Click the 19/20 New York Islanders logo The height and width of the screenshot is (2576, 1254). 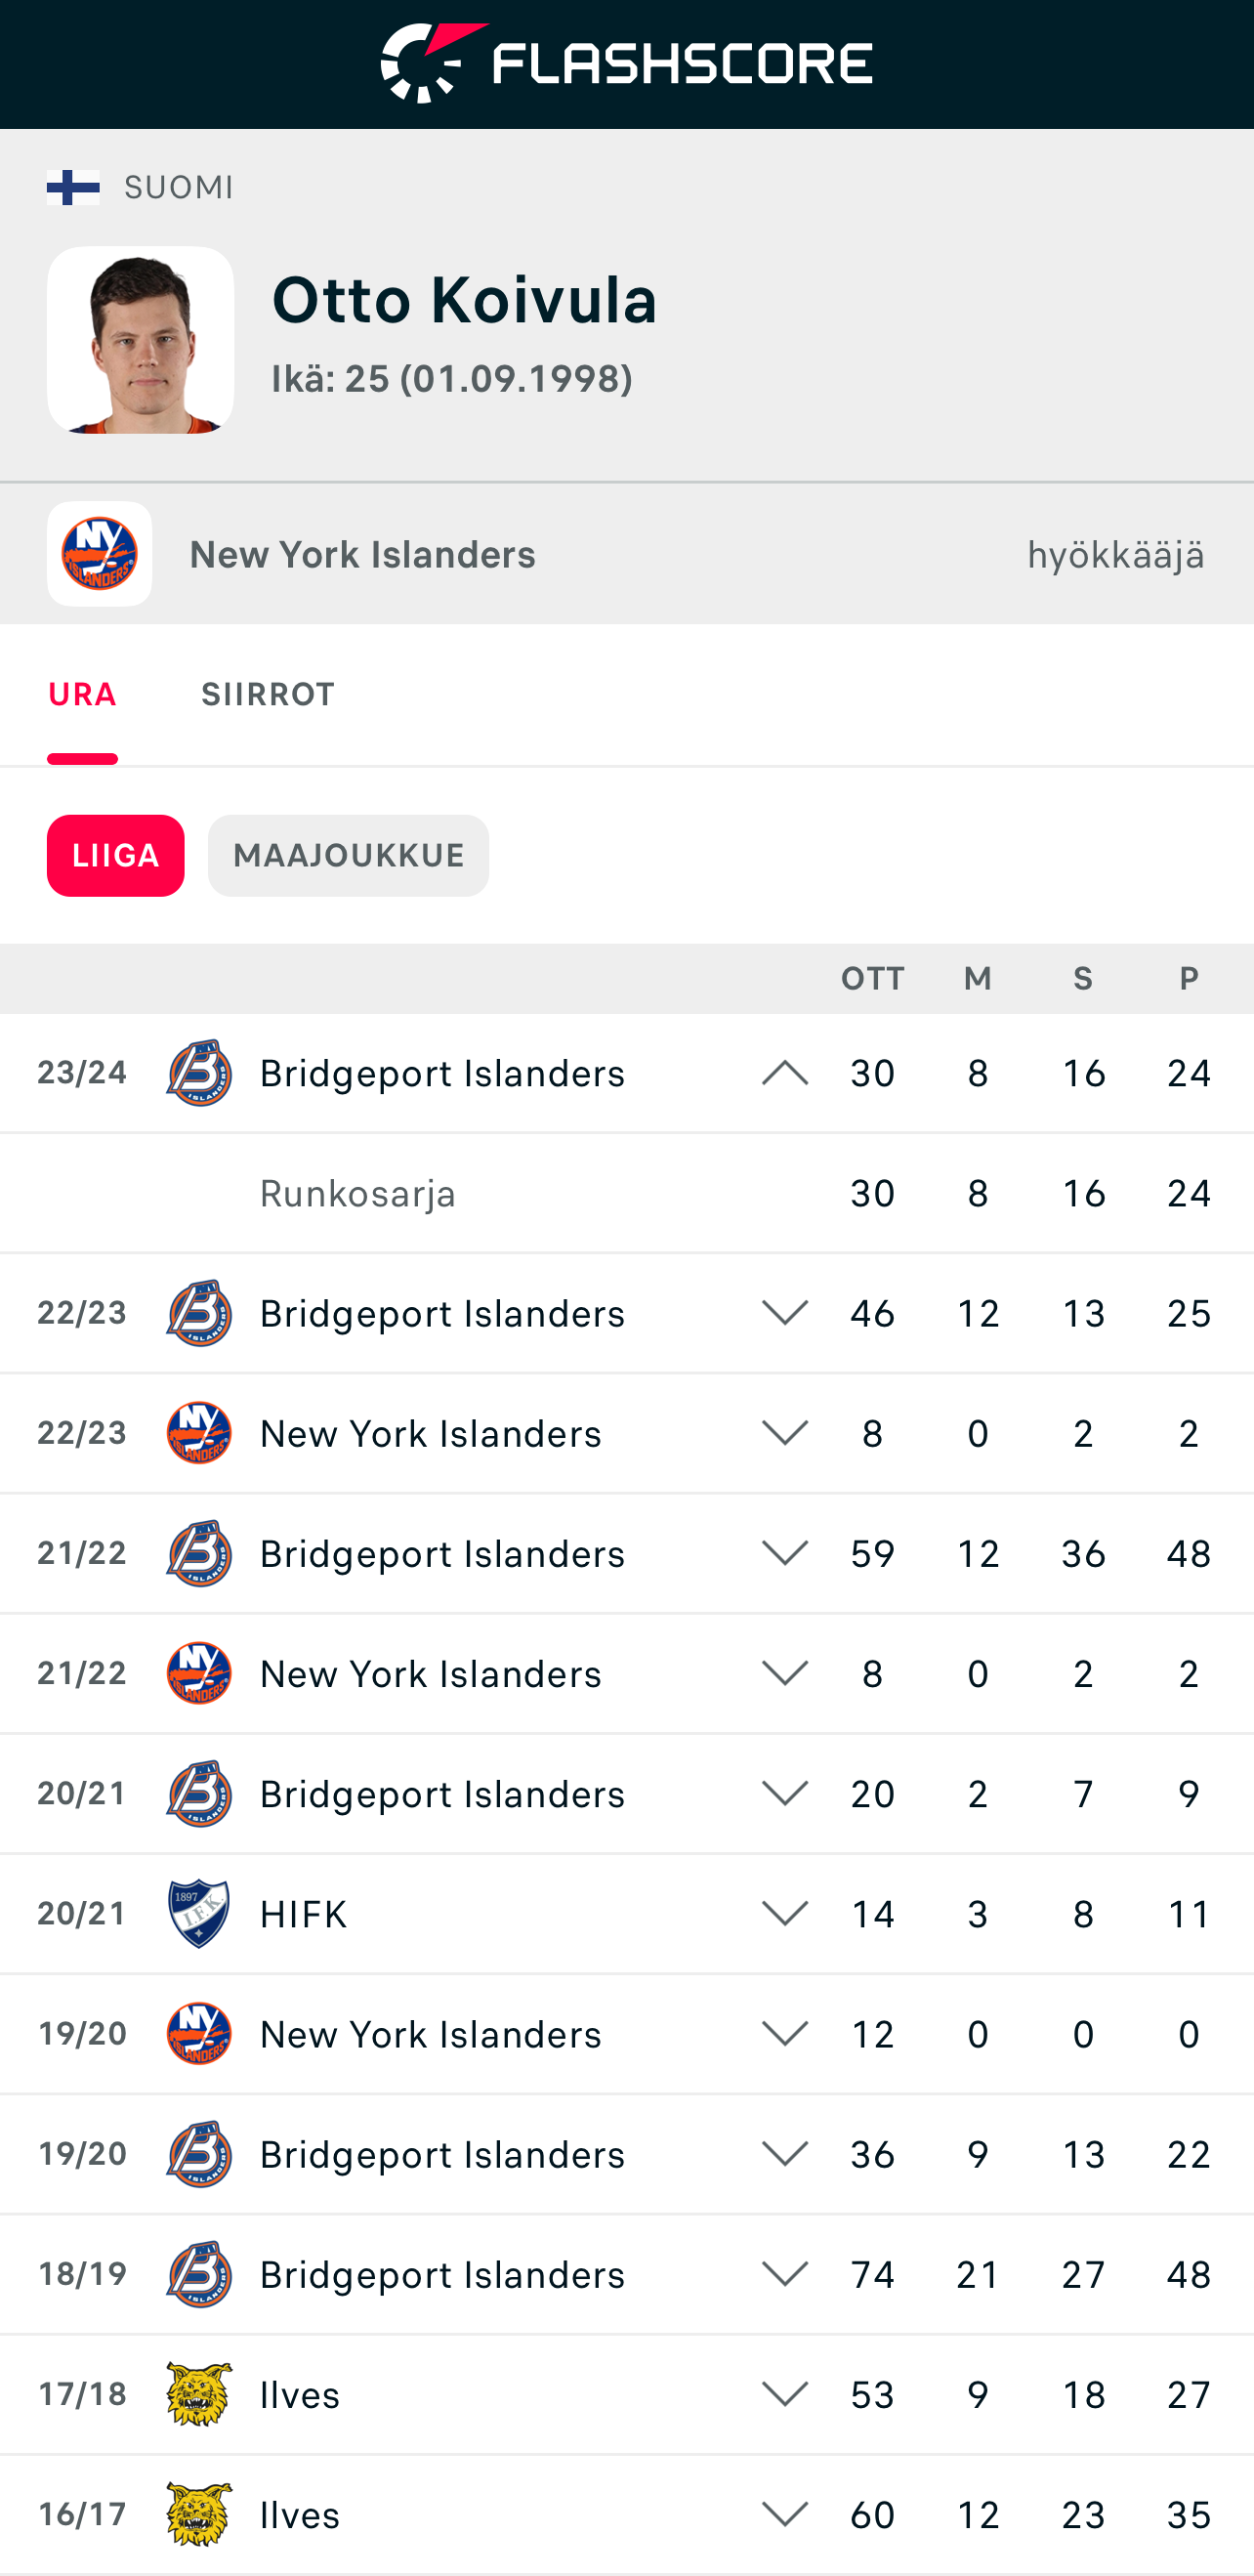click(199, 2034)
